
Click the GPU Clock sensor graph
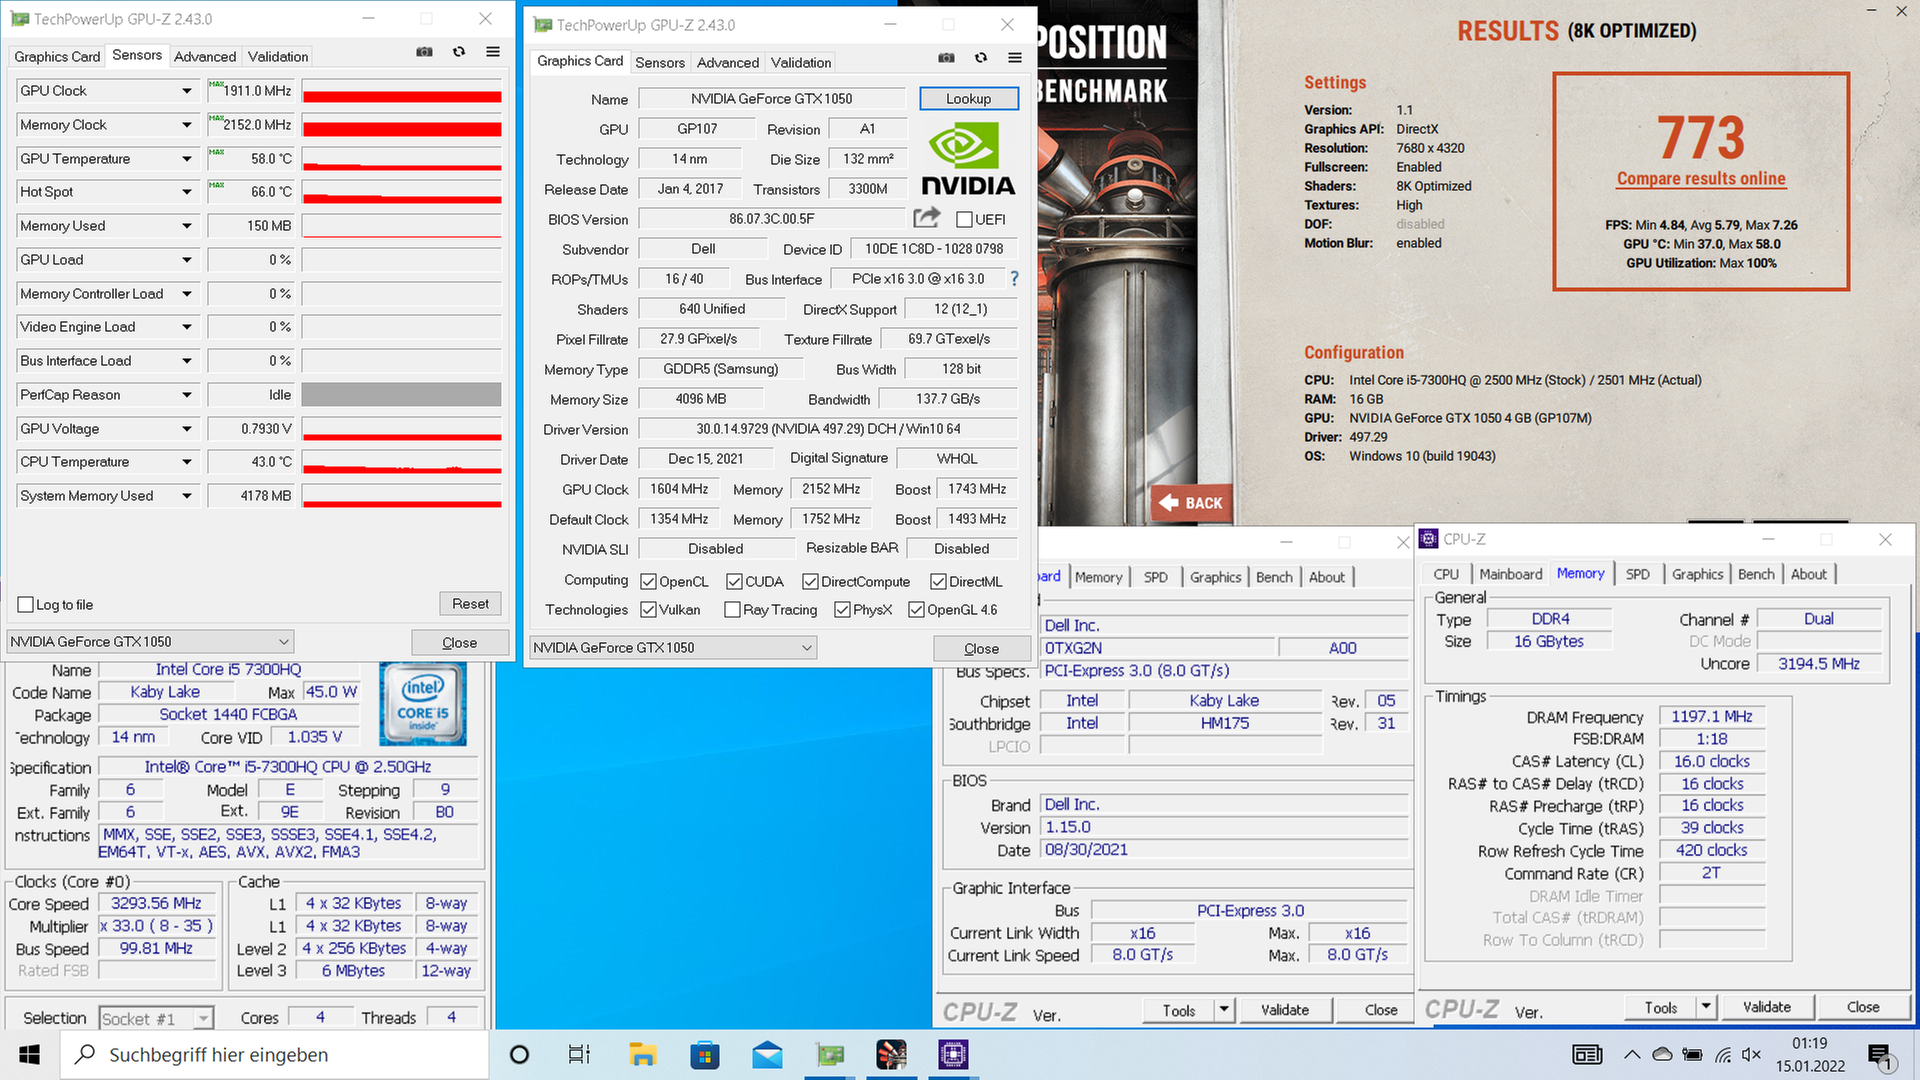click(x=402, y=91)
